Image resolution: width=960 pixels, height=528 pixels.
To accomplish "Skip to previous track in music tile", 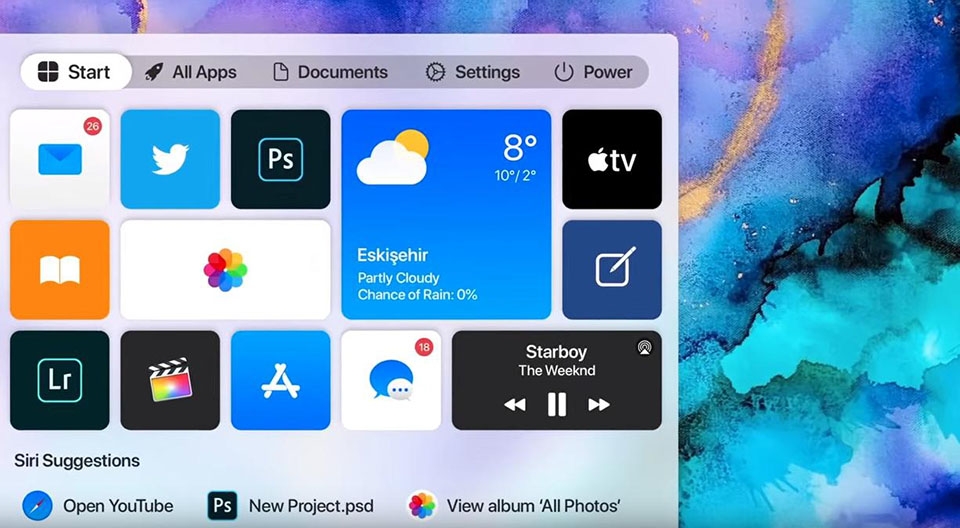I will click(x=514, y=404).
